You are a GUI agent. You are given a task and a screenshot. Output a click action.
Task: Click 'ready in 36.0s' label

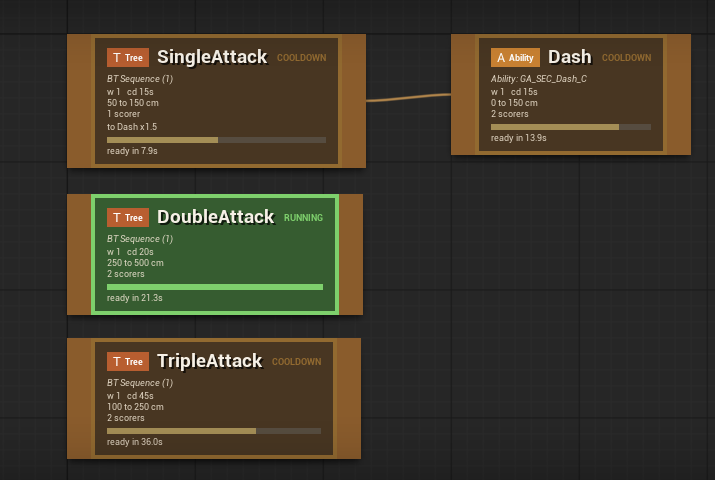135,442
